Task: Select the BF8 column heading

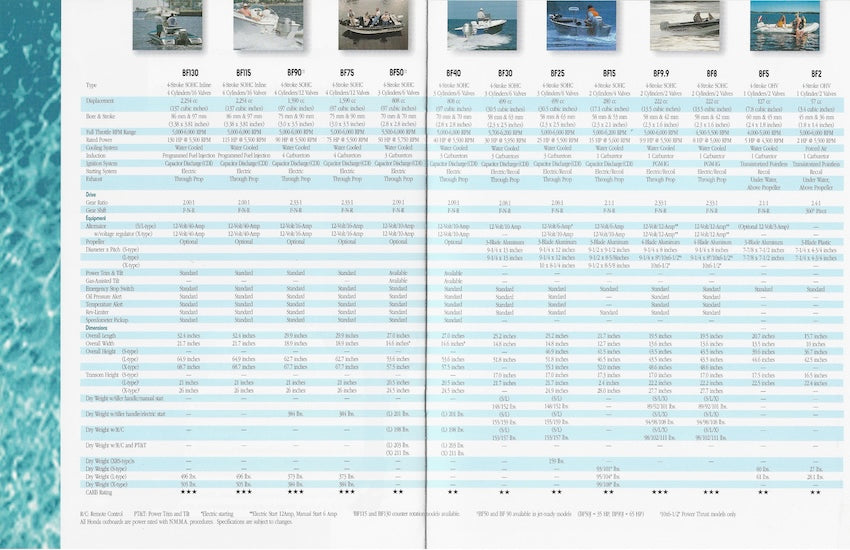Action: 712,73
